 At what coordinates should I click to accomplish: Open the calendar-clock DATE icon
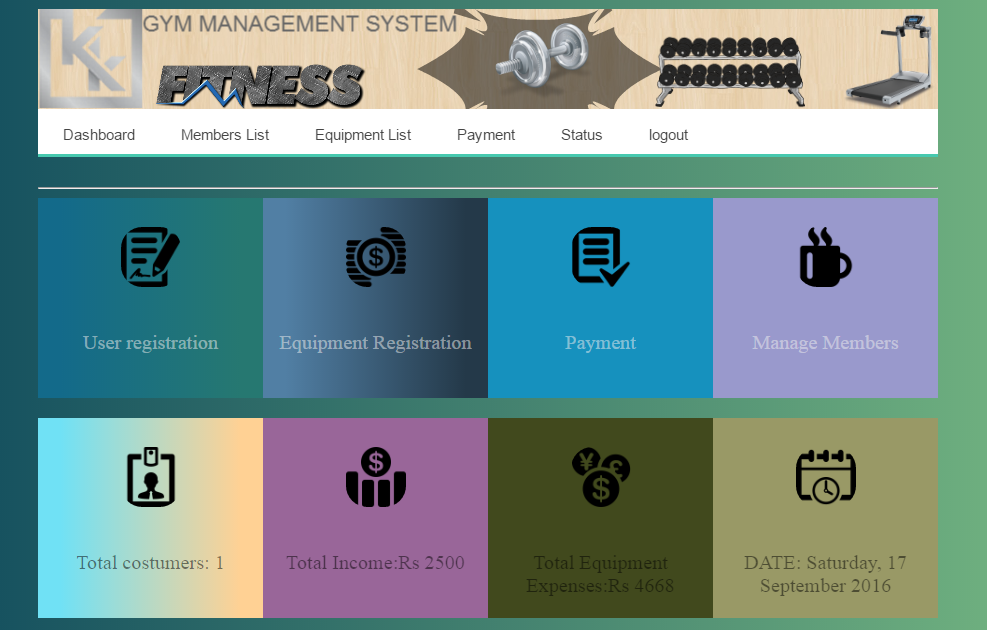(x=825, y=477)
